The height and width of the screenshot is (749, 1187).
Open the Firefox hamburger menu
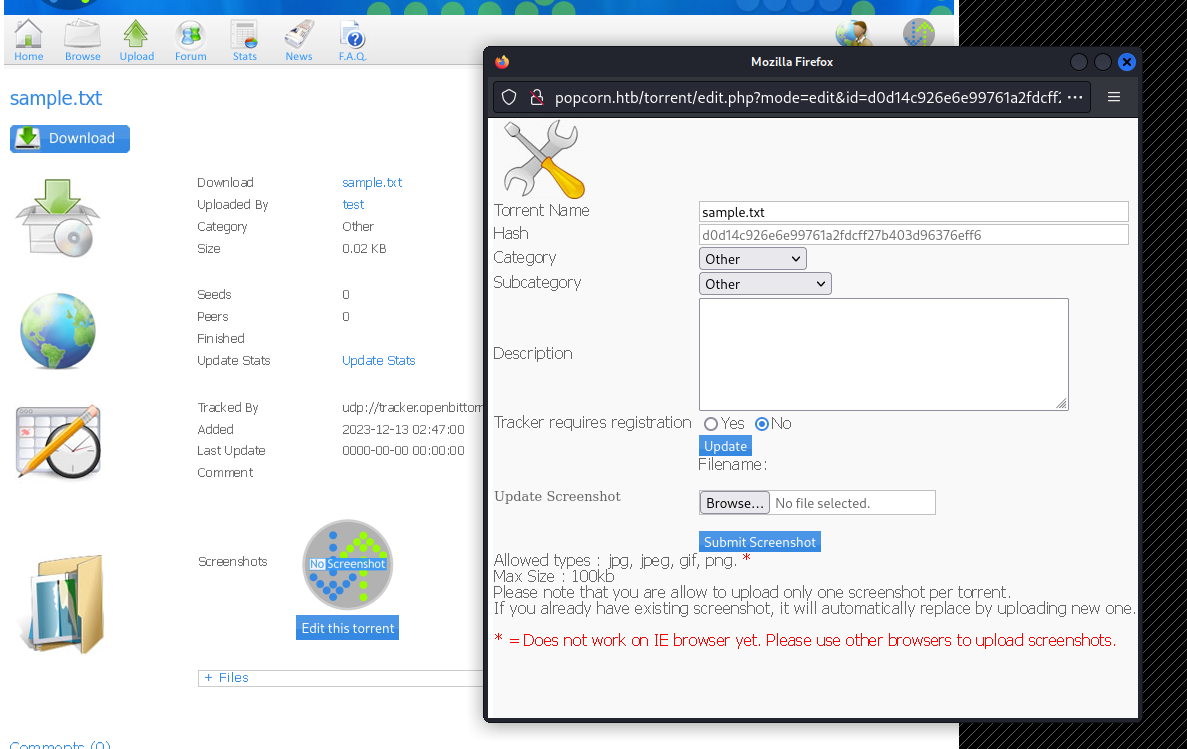point(1113,97)
